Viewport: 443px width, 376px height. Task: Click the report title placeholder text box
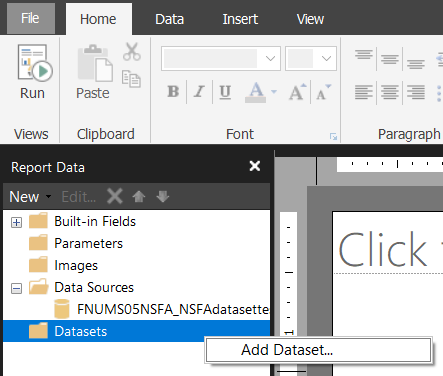388,249
